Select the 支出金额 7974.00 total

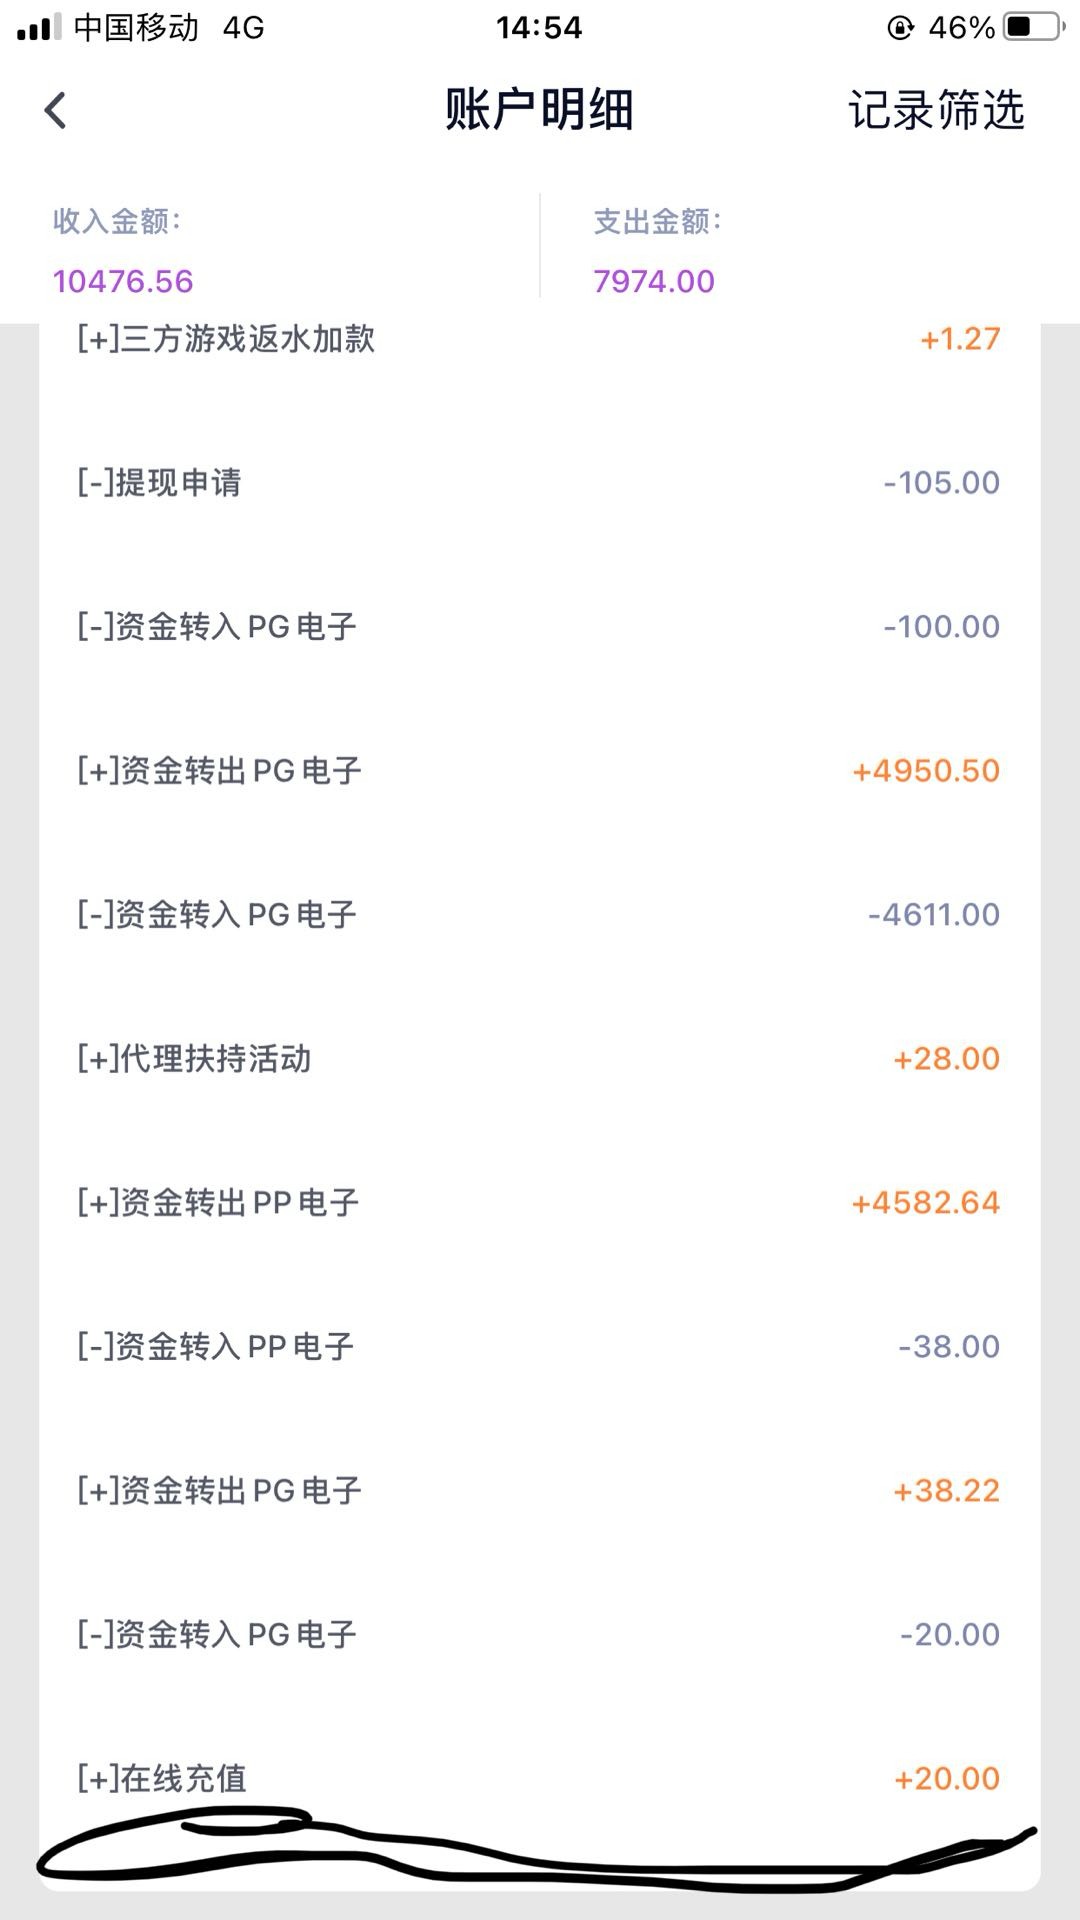coord(654,281)
